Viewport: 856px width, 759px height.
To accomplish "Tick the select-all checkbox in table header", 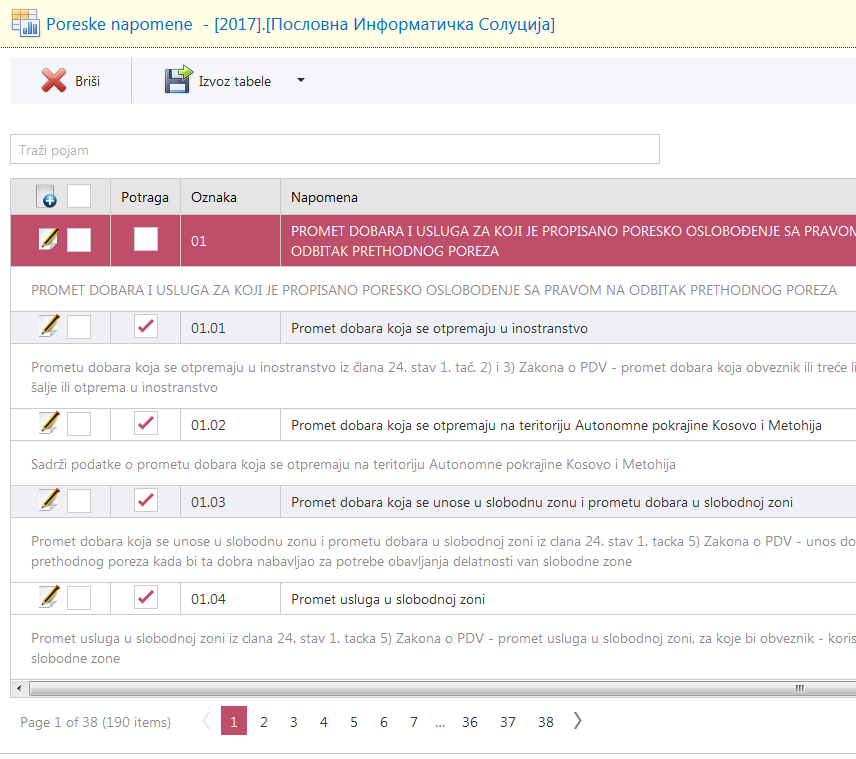I will pyautogui.click(x=79, y=196).
